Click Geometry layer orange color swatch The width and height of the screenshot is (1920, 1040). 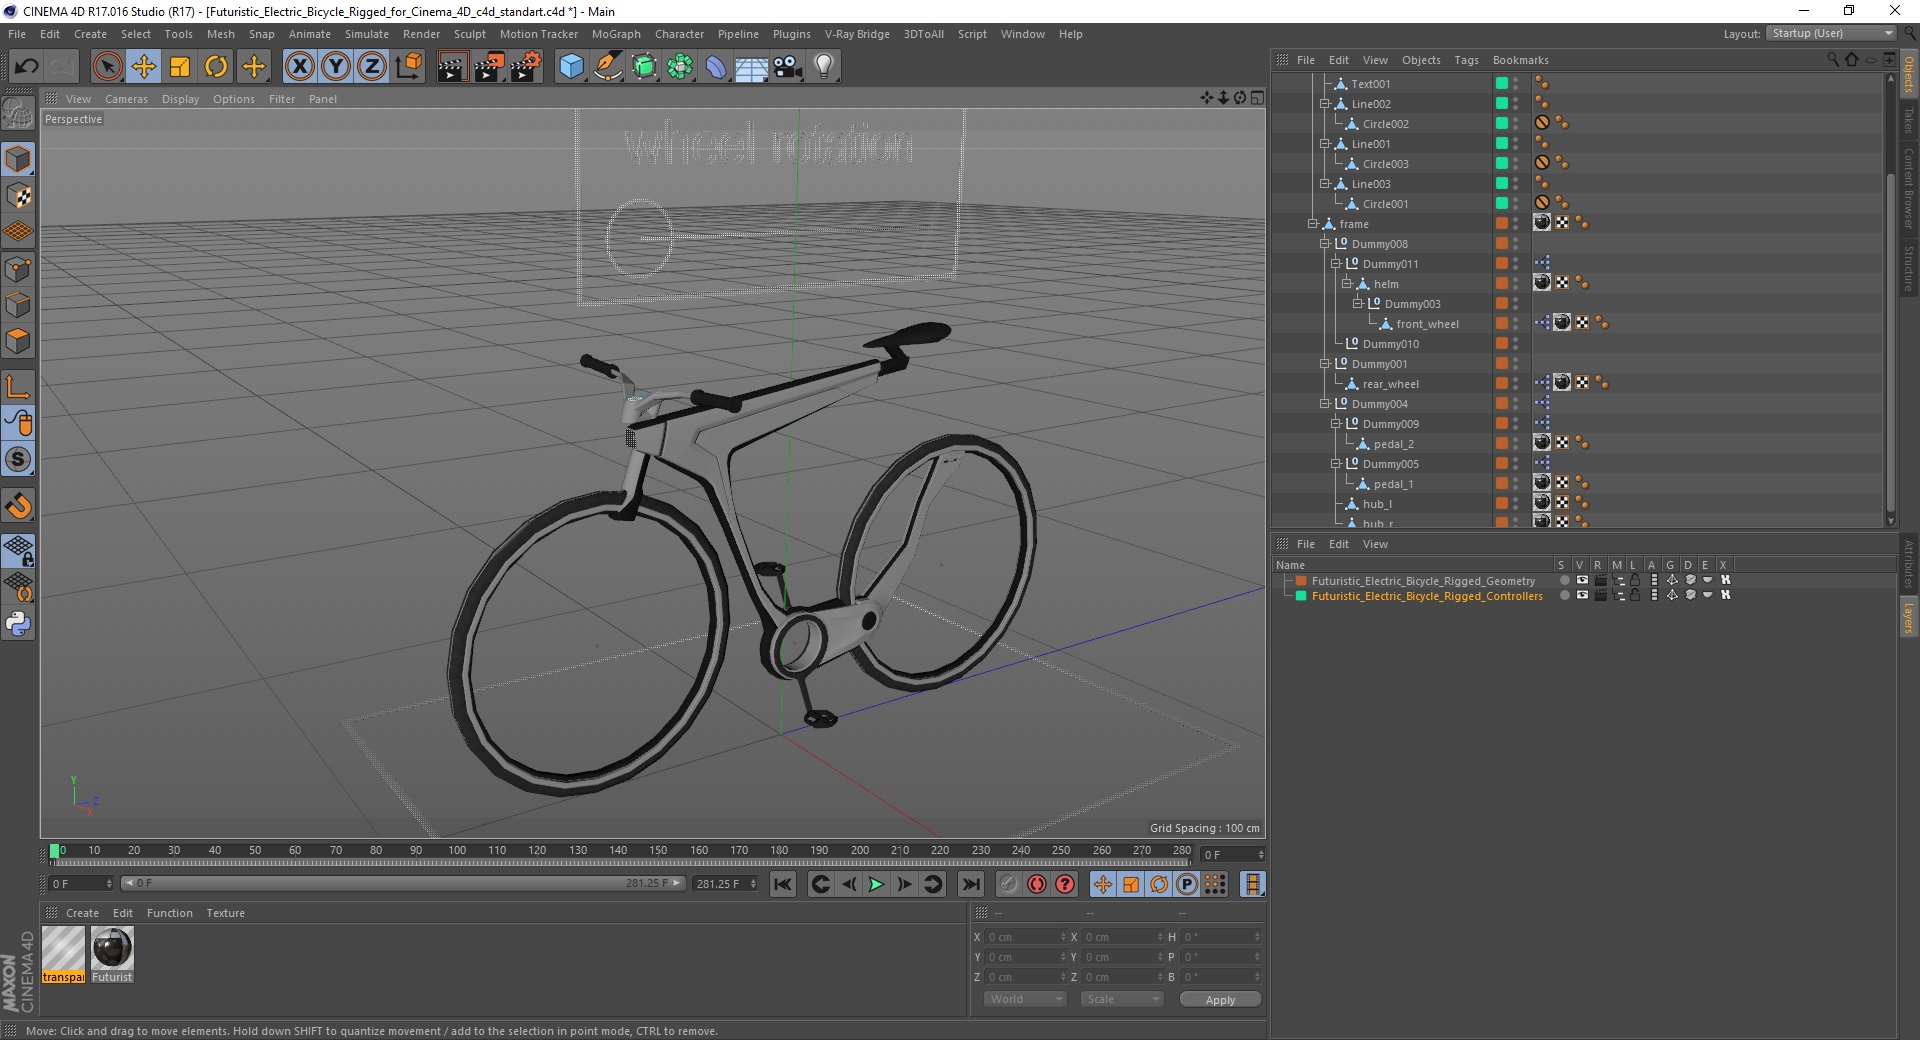point(1301,580)
